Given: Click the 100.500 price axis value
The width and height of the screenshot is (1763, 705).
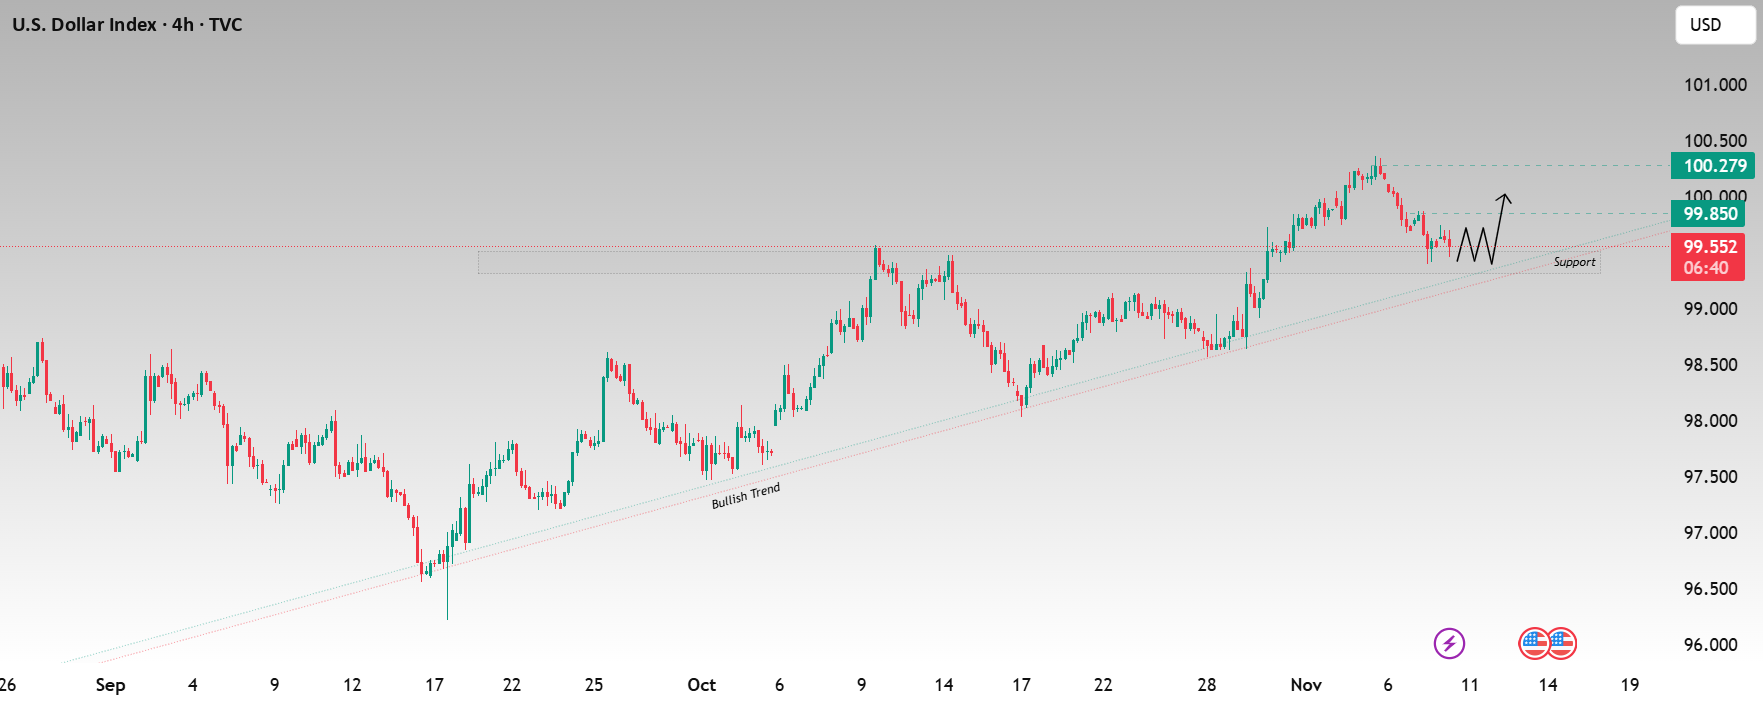Looking at the screenshot, I should (x=1715, y=141).
